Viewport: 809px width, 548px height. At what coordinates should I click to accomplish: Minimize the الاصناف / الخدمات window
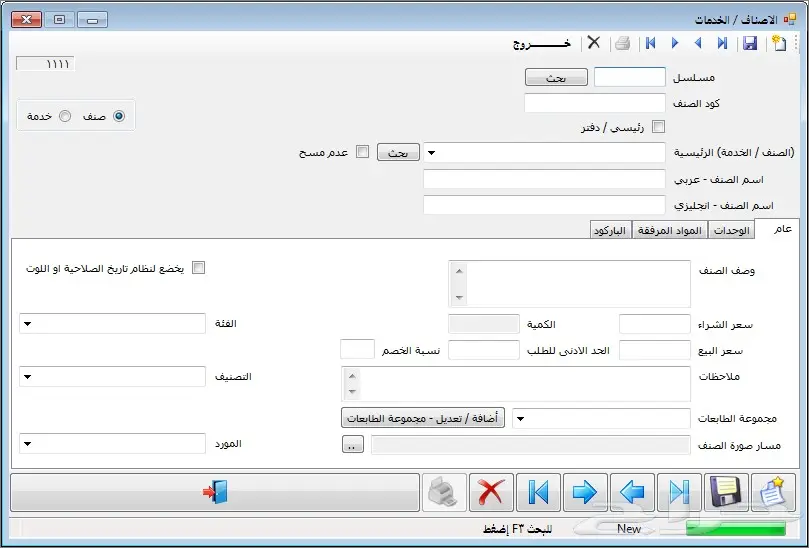click(92, 20)
